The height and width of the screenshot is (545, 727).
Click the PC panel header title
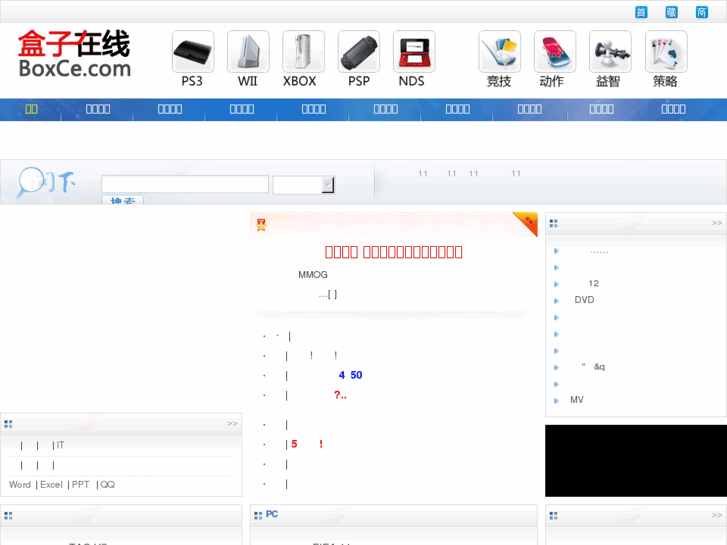272,514
